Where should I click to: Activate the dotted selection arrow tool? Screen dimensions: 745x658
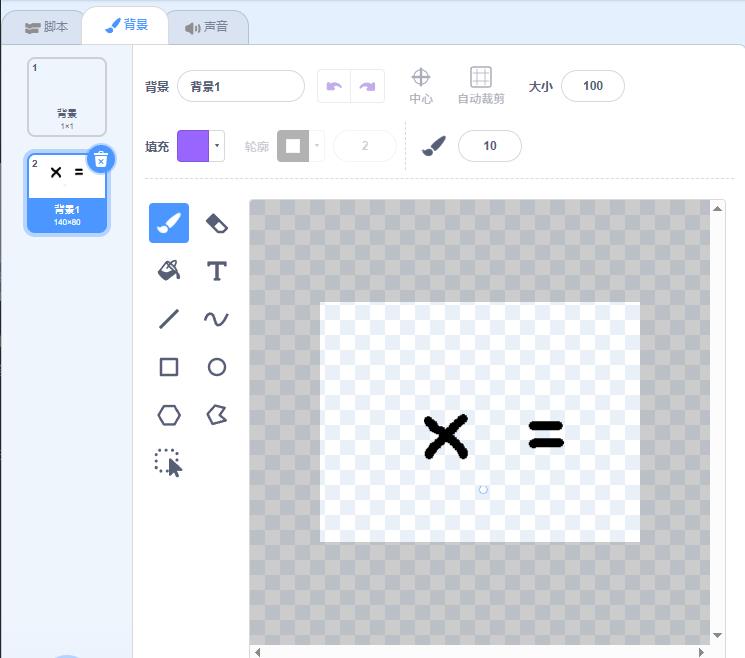[169, 463]
